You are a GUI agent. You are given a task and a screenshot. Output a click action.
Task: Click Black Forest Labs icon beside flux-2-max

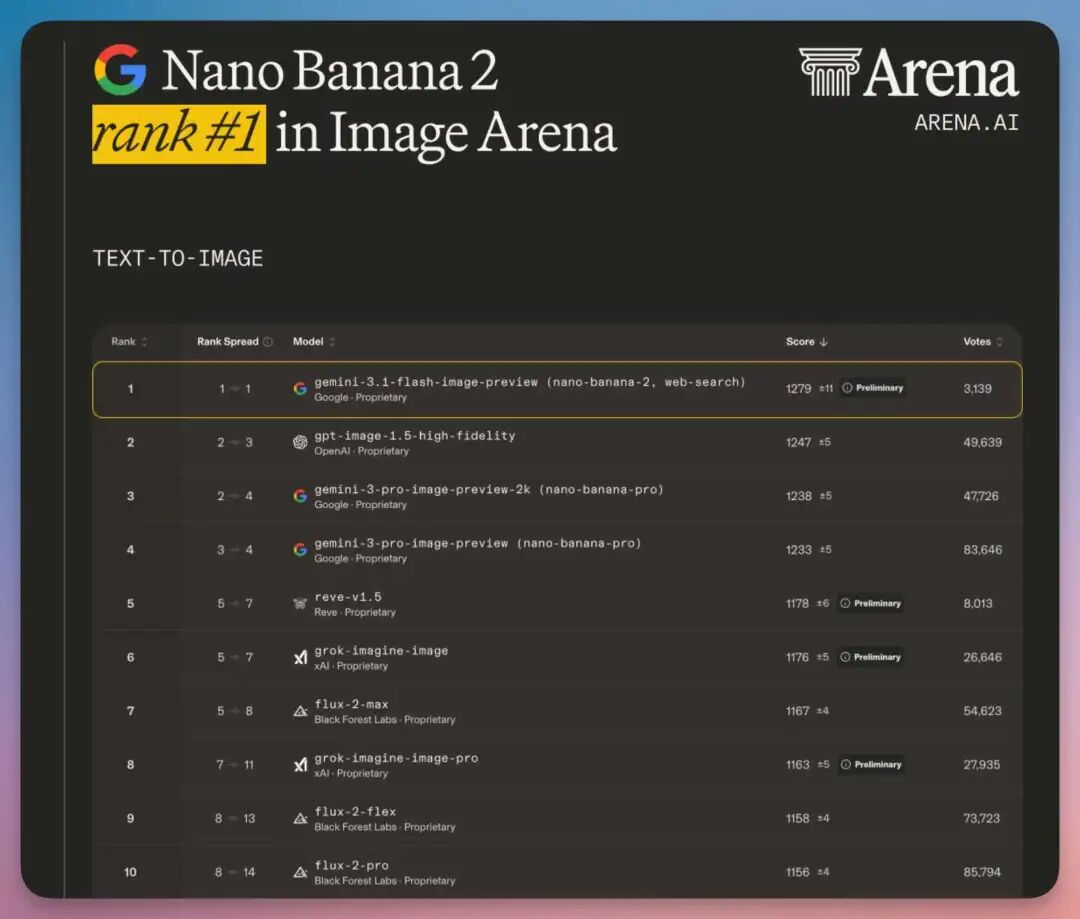(x=300, y=711)
